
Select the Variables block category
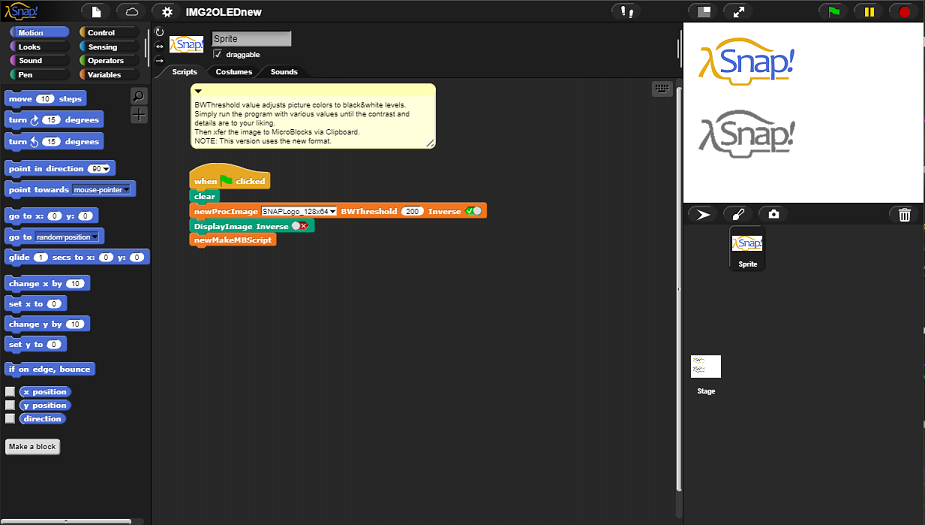tap(109, 74)
